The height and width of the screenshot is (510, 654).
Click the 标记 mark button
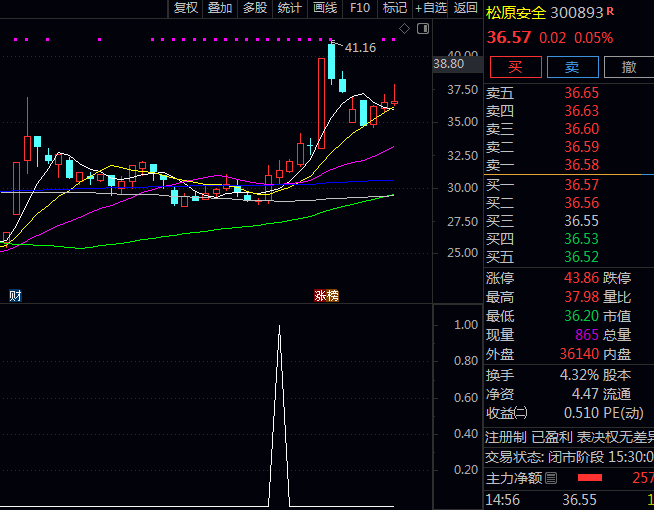click(x=395, y=8)
